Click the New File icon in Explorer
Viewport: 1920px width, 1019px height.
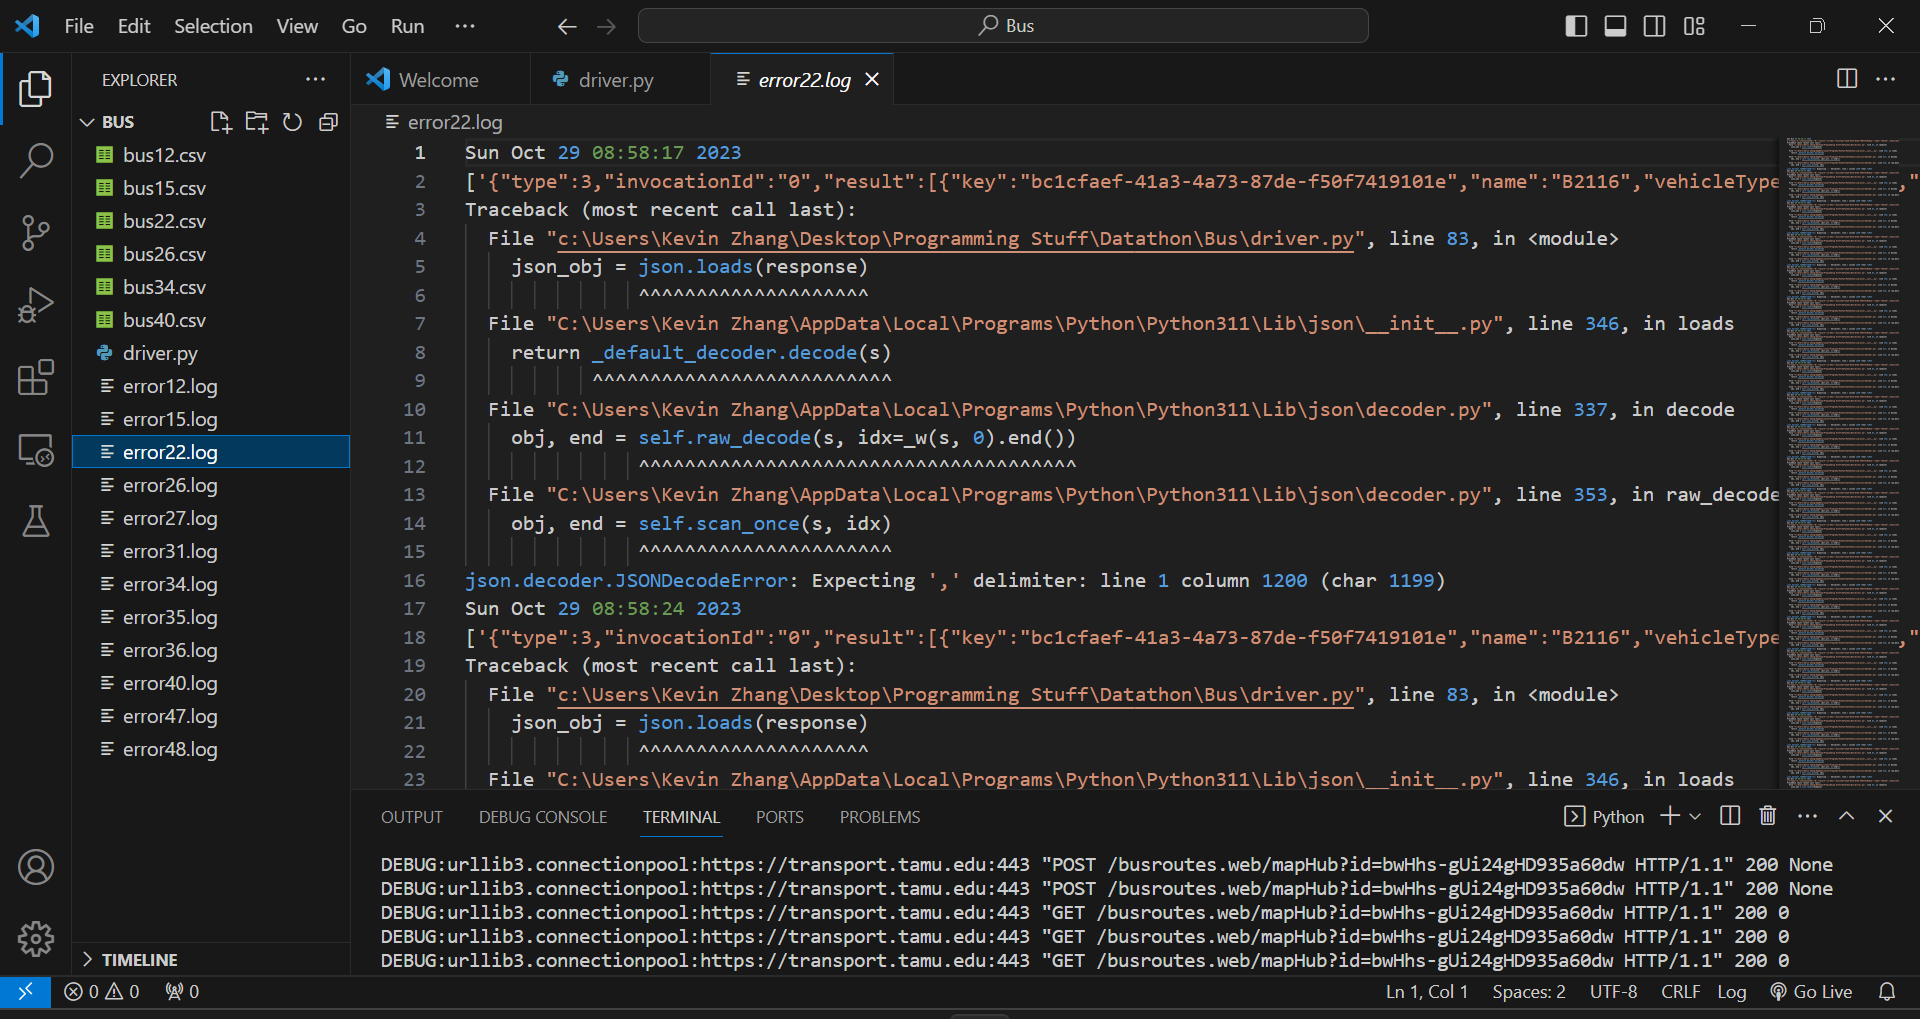(220, 122)
